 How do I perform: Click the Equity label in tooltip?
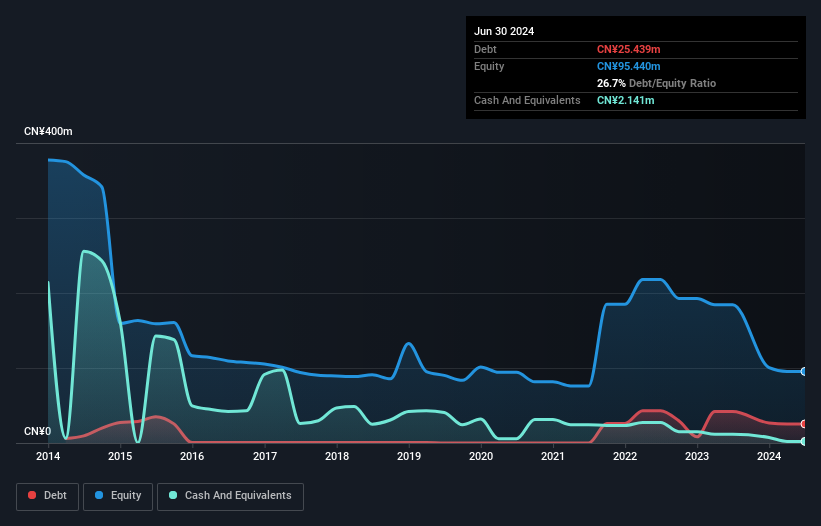pyautogui.click(x=489, y=66)
